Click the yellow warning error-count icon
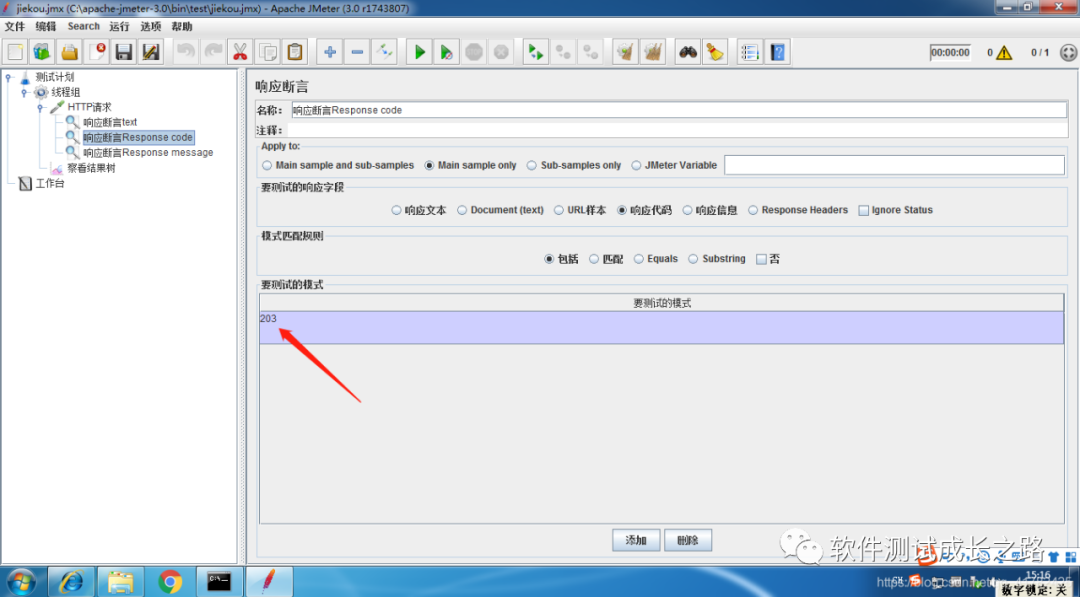 tap(1004, 52)
